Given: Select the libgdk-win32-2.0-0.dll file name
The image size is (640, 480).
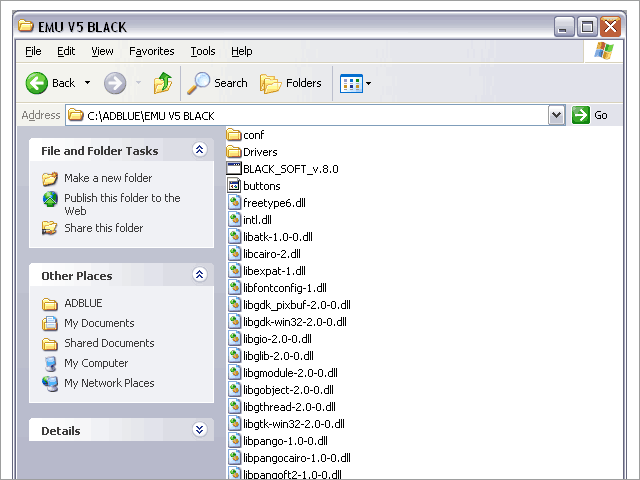Looking at the screenshot, I should 295,322.
